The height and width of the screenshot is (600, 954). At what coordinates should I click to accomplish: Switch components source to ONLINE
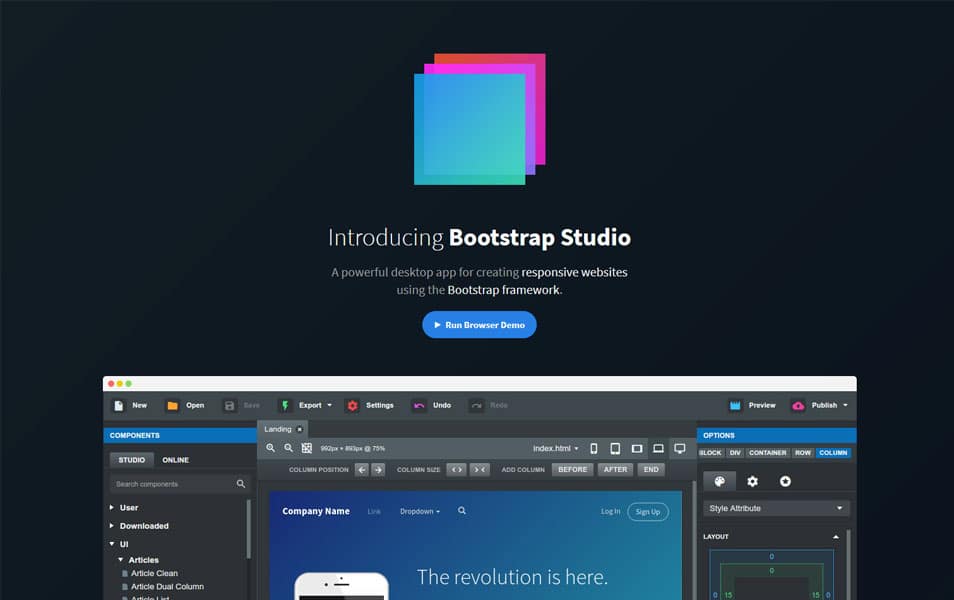click(x=175, y=460)
